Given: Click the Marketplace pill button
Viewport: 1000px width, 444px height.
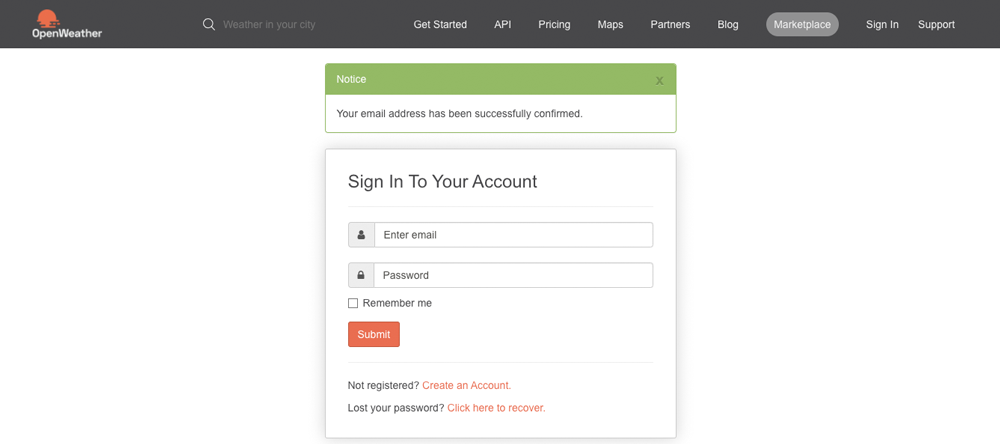Looking at the screenshot, I should 802,24.
